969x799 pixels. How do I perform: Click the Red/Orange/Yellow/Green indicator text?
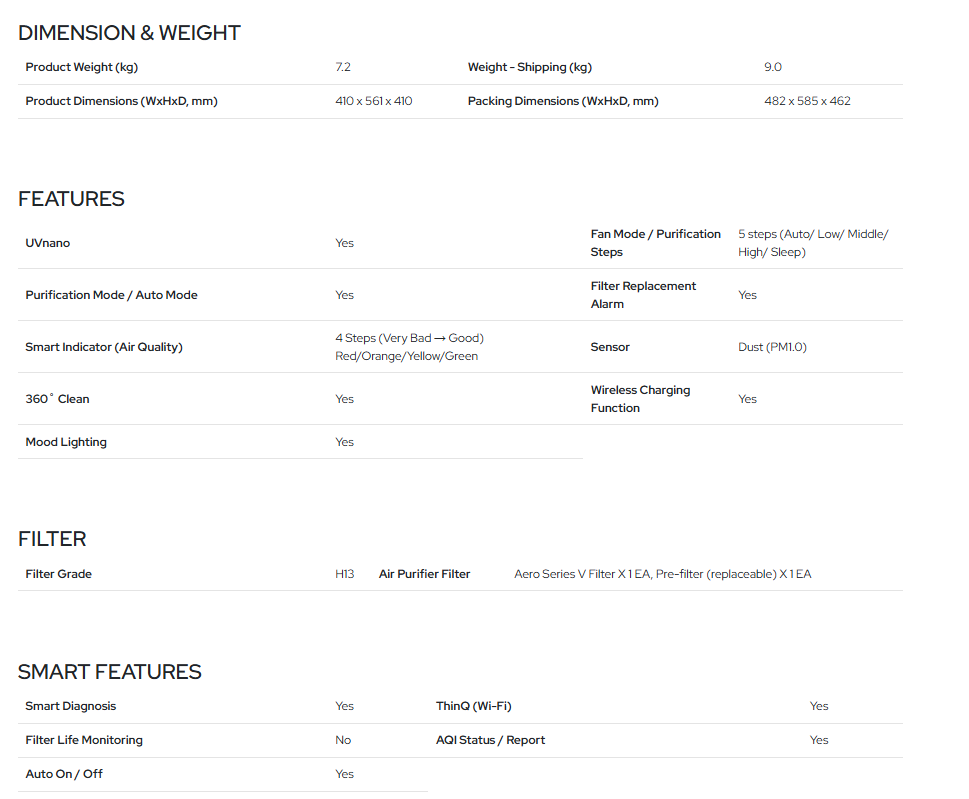(x=406, y=356)
